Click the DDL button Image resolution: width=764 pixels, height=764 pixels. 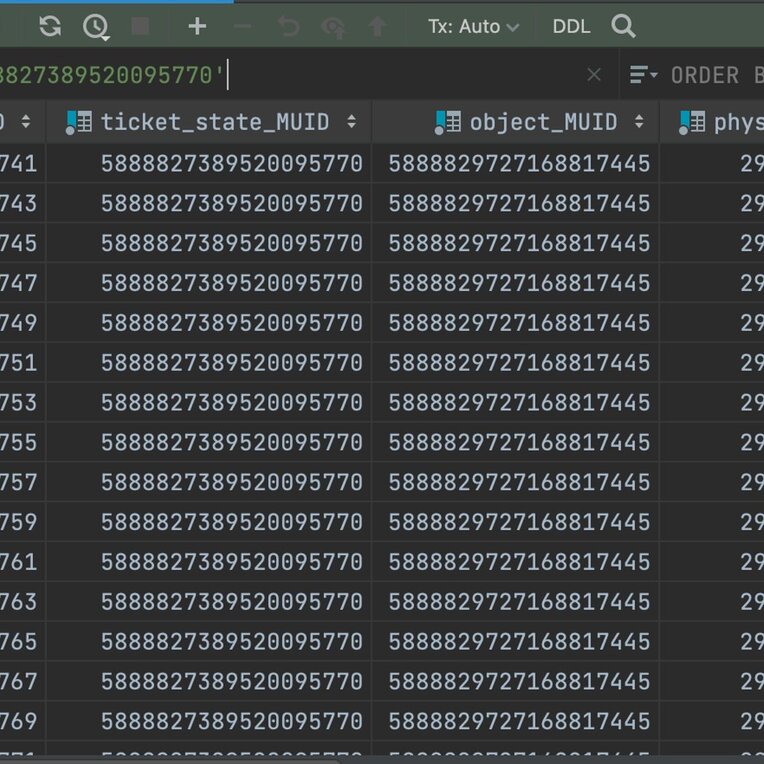click(x=571, y=27)
